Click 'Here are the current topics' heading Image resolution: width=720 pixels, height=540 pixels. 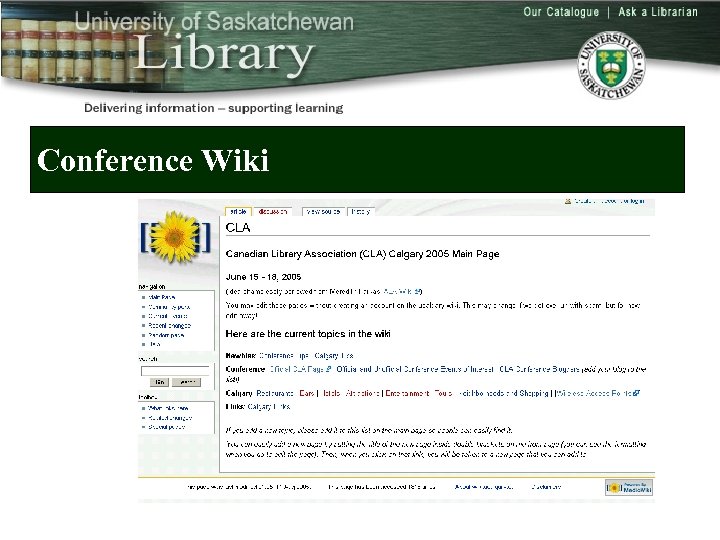pyautogui.click(x=308, y=334)
